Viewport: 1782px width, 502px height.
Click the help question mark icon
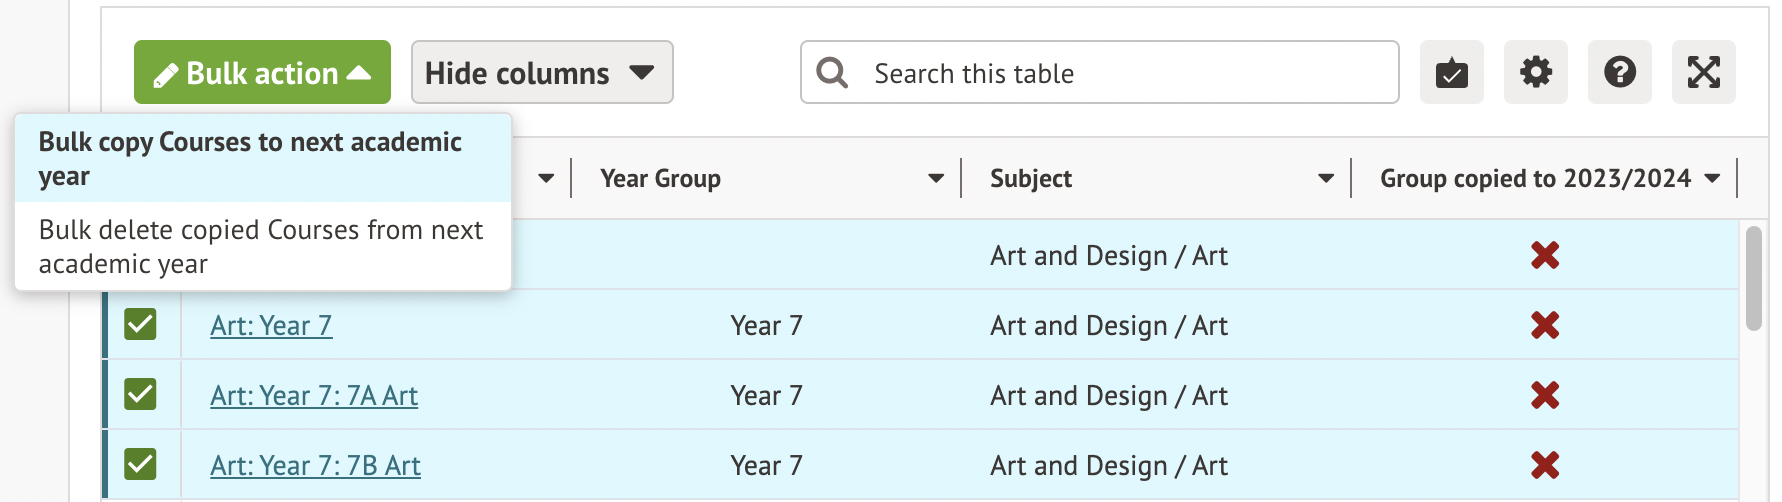(x=1619, y=73)
